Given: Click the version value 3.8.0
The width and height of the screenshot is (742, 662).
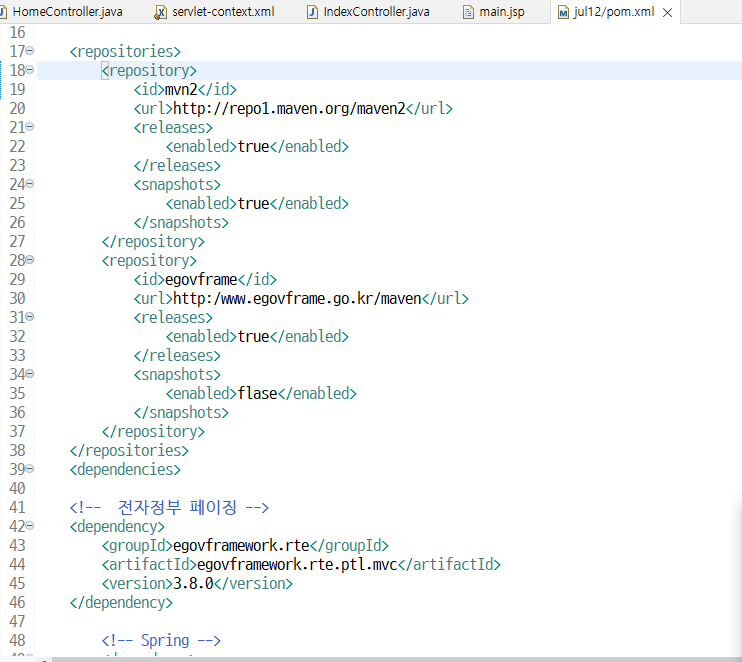Looking at the screenshot, I should [x=194, y=583].
